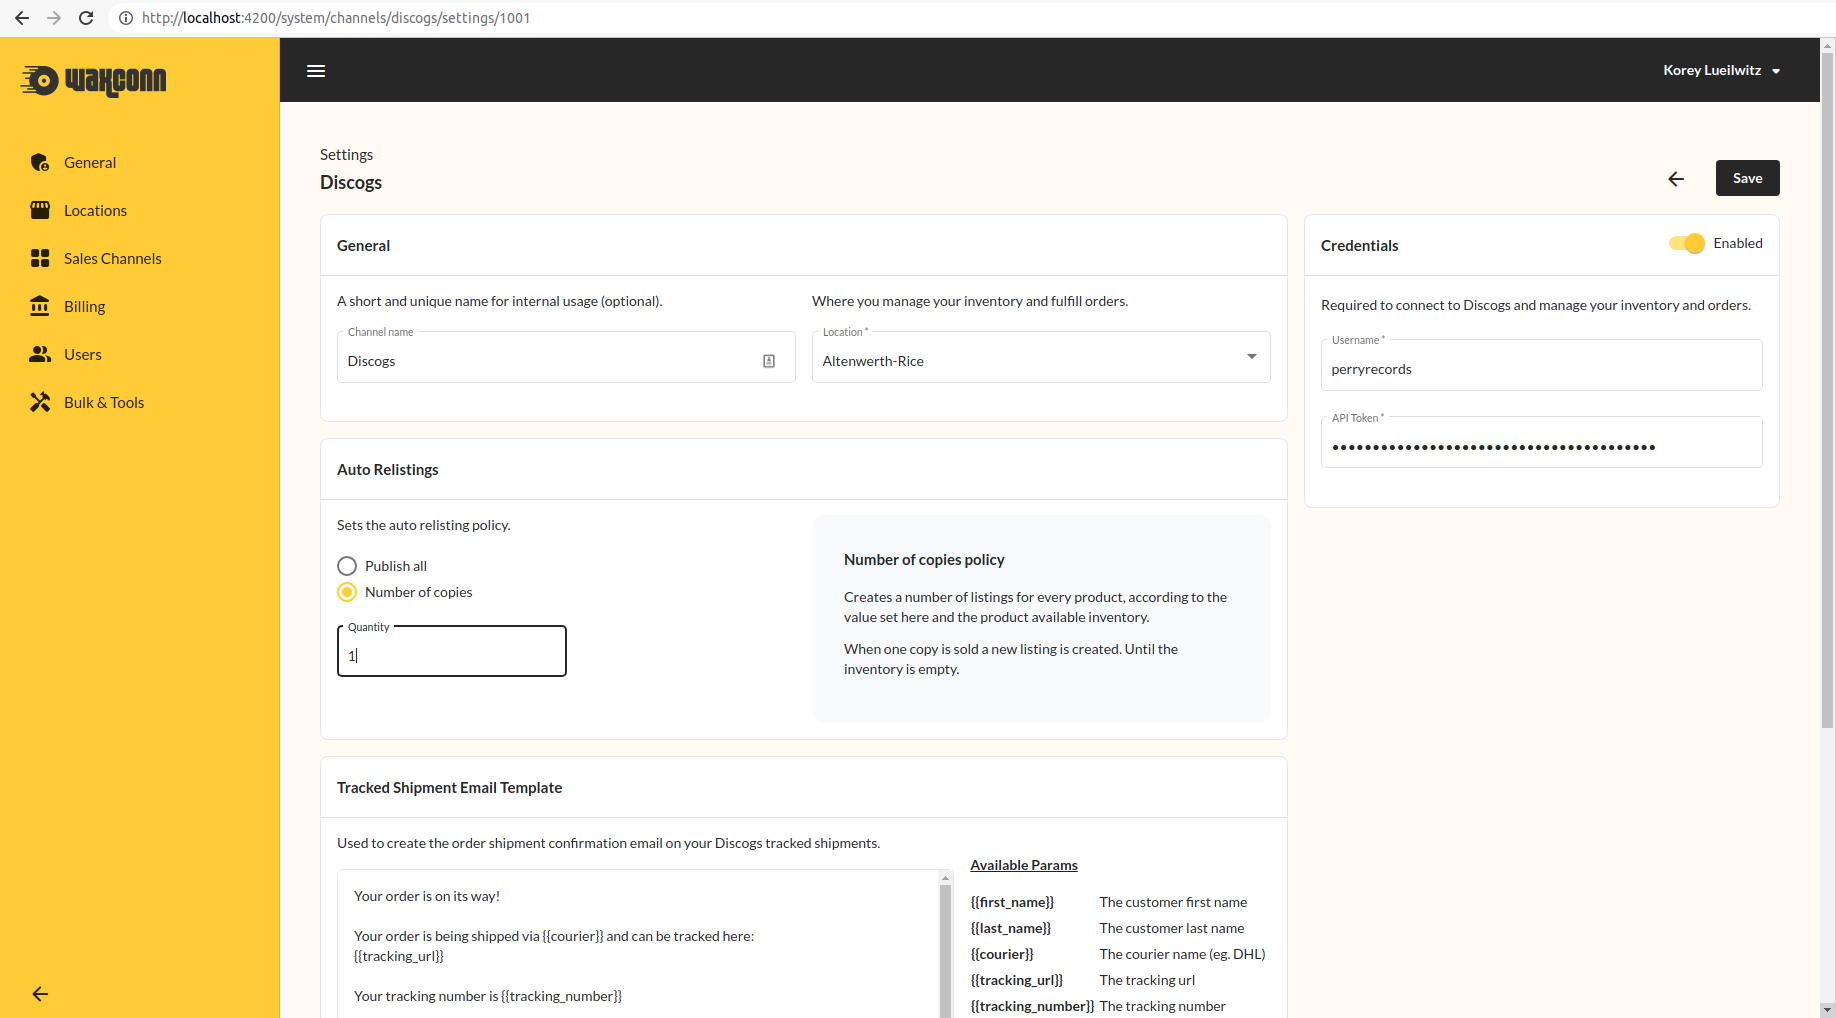Screen dimensions: 1836x1018
Task: Click the Locations store icon
Action: (40, 210)
